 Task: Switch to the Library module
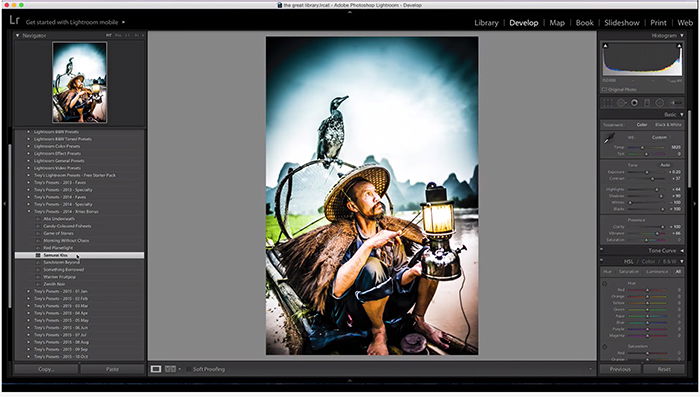(x=486, y=22)
